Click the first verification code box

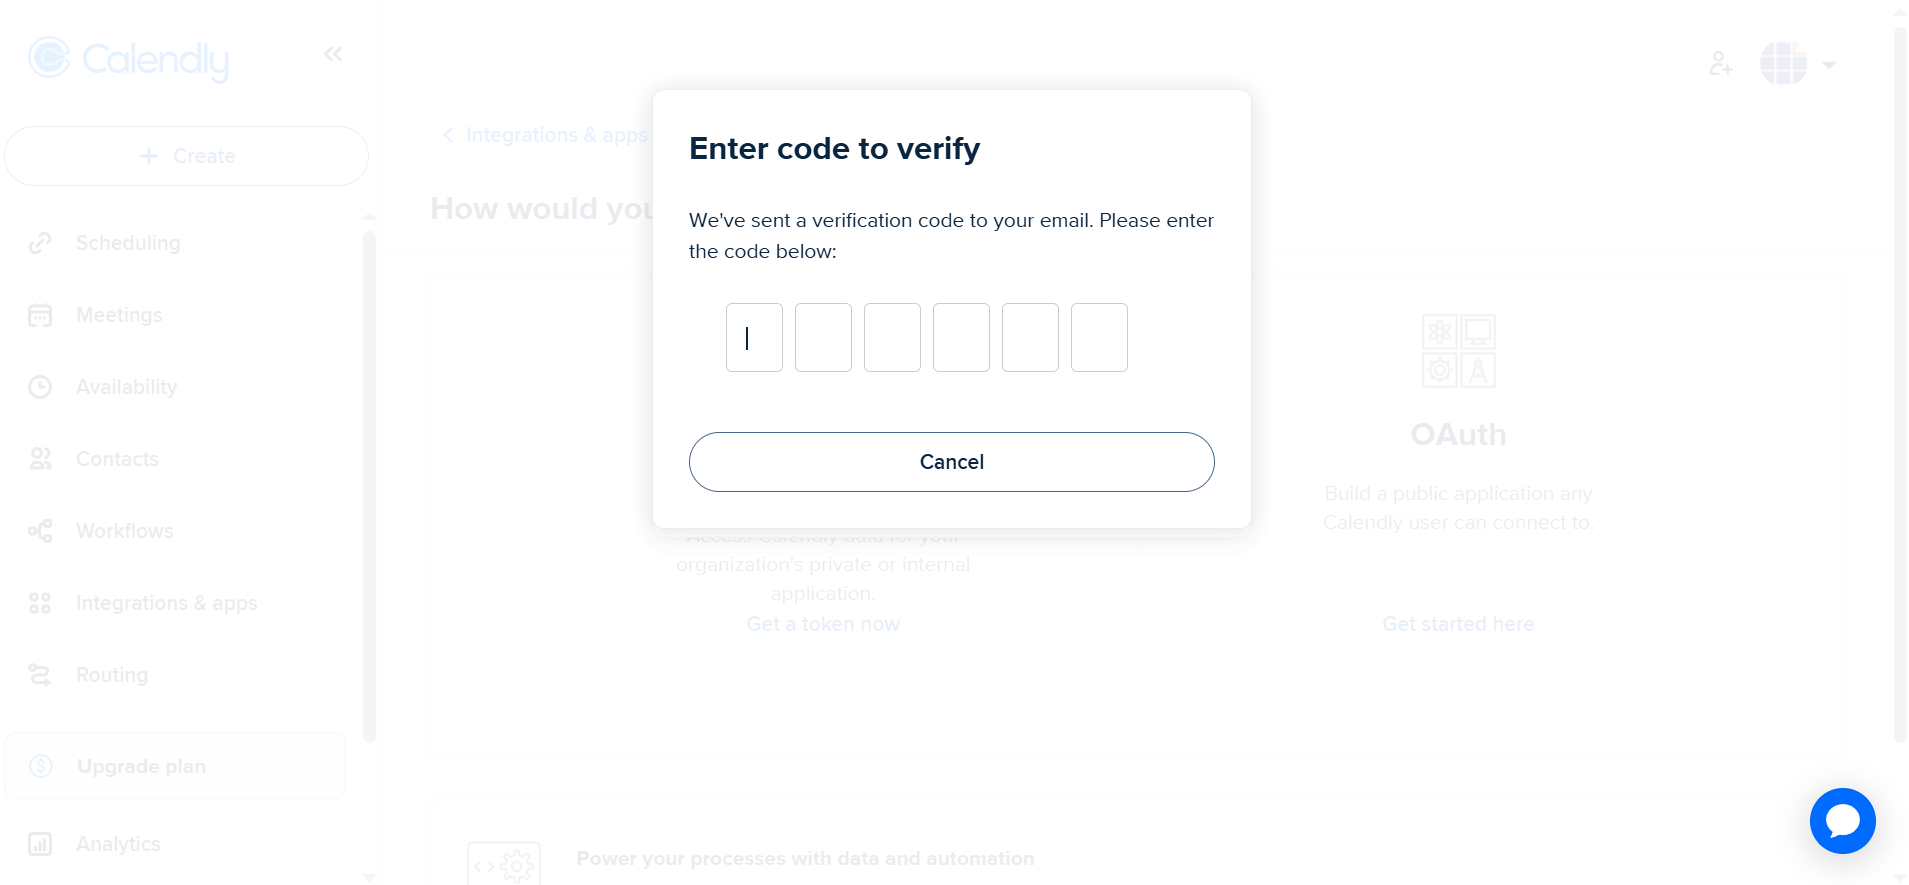(x=754, y=337)
